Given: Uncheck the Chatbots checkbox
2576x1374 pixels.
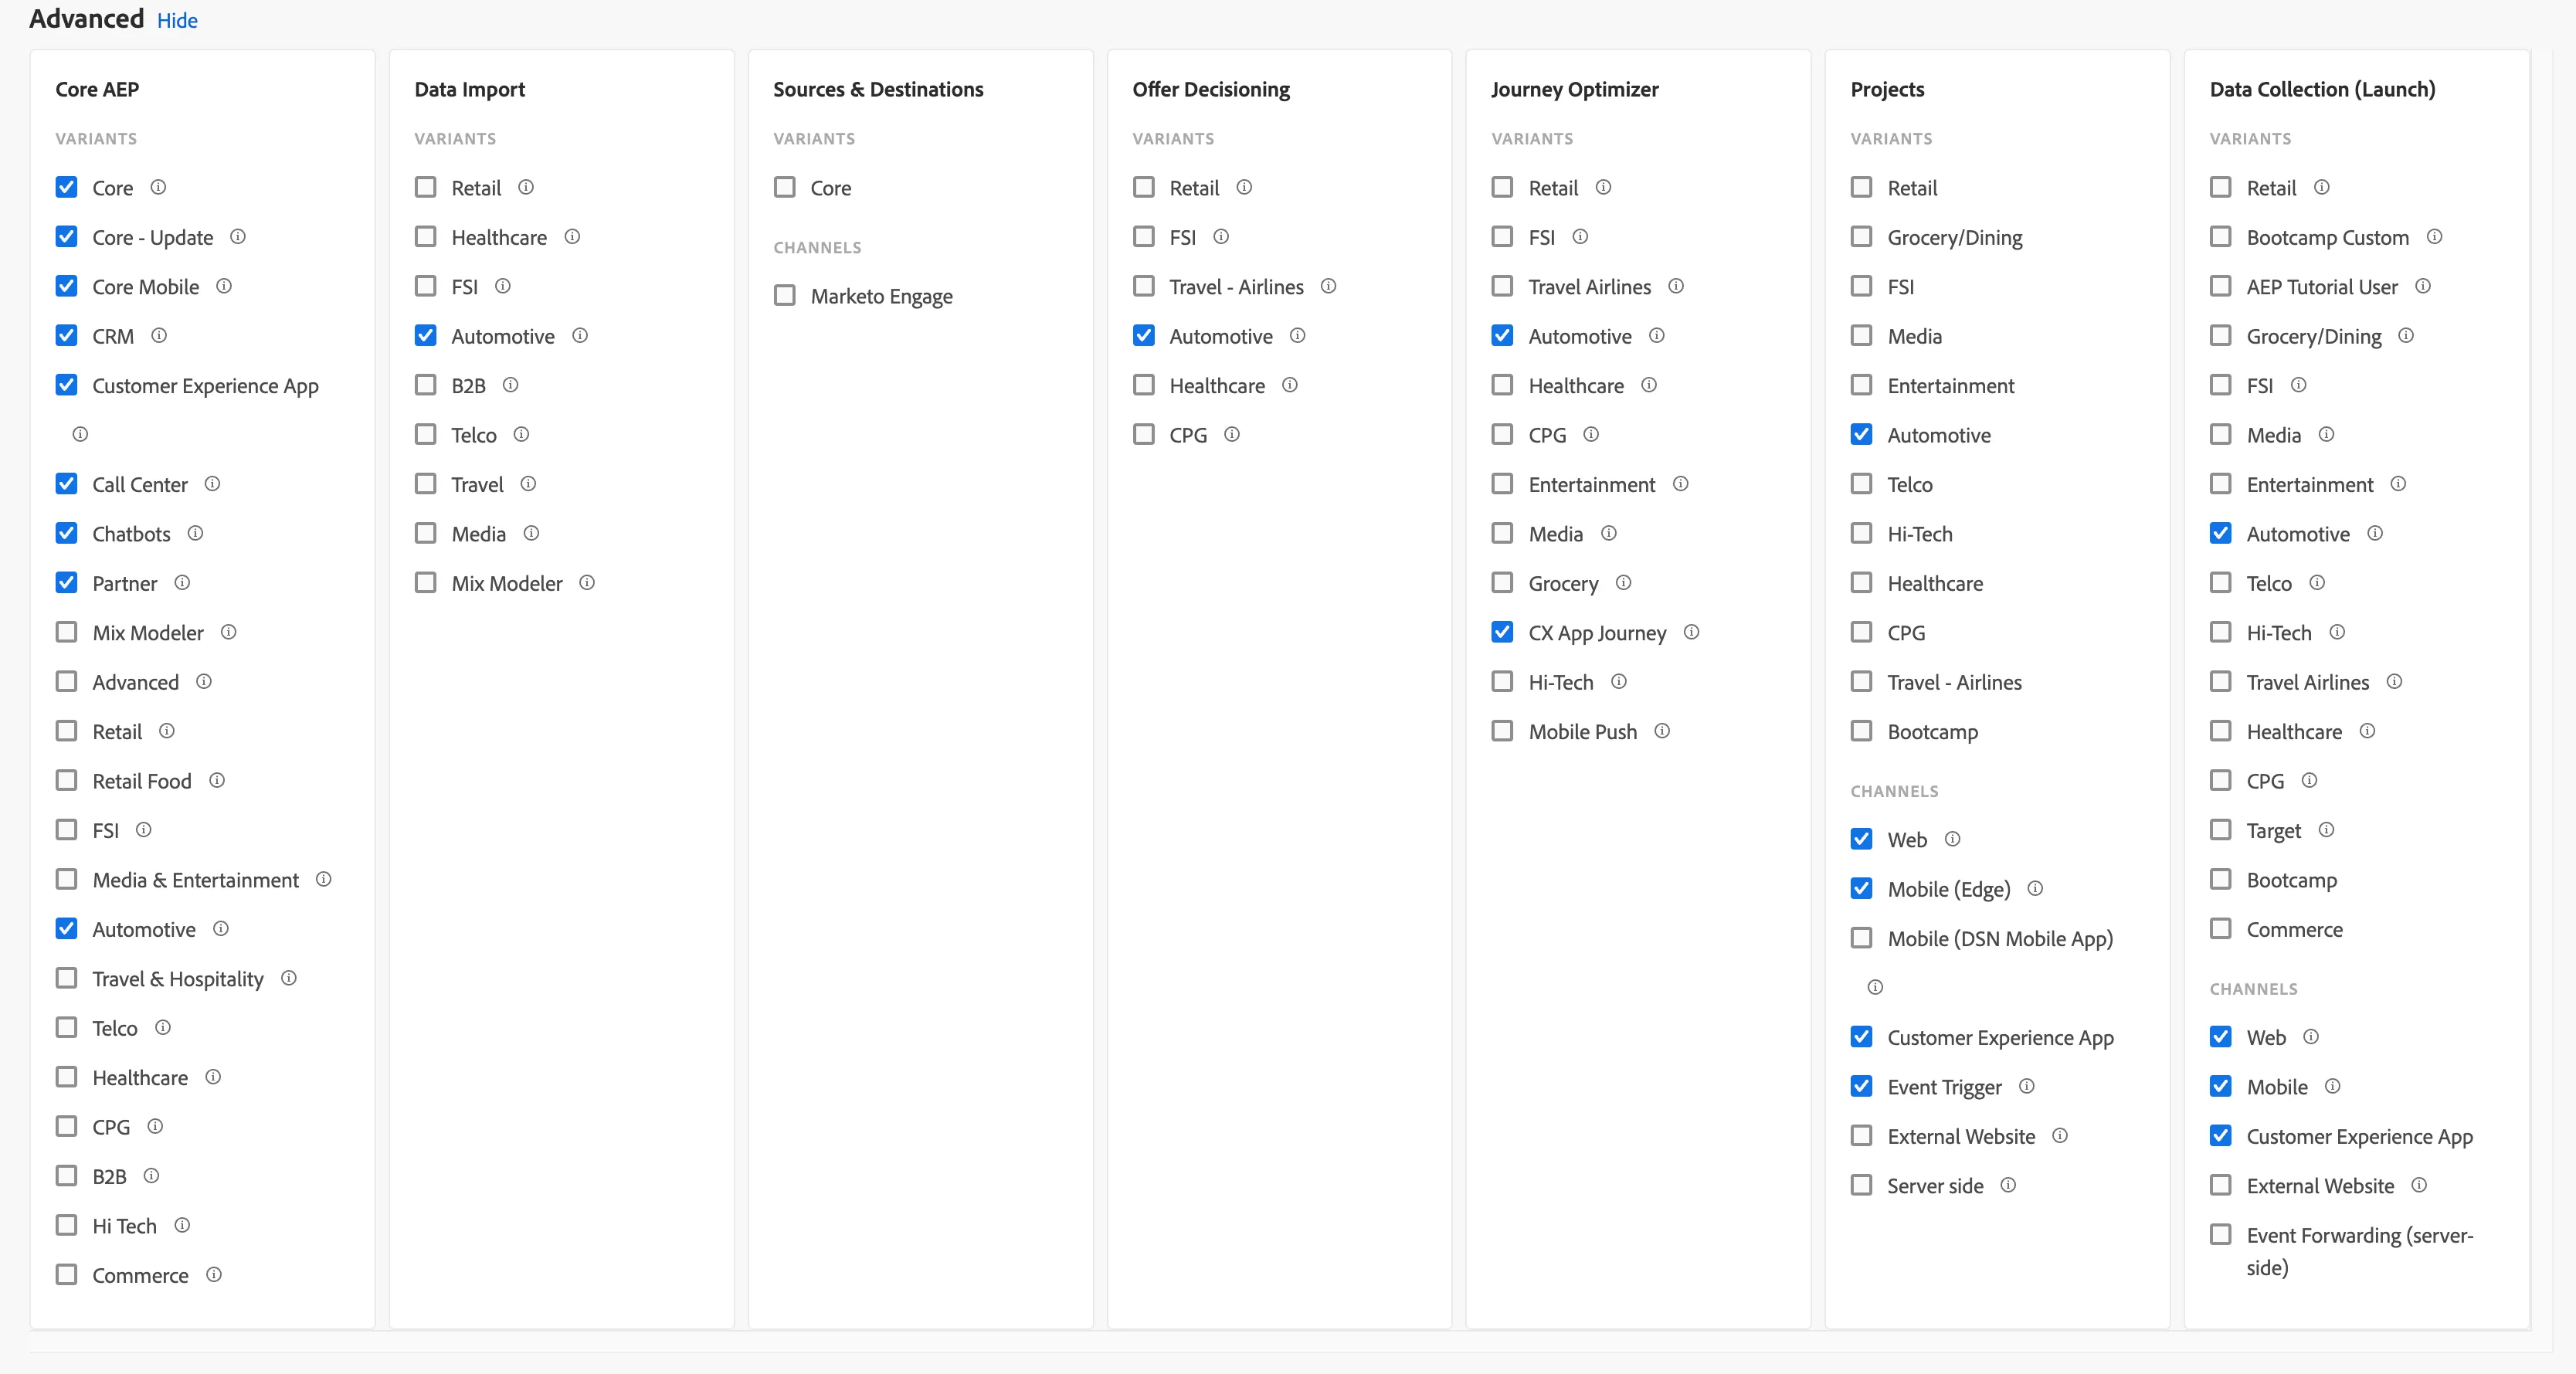Looking at the screenshot, I should (x=66, y=533).
